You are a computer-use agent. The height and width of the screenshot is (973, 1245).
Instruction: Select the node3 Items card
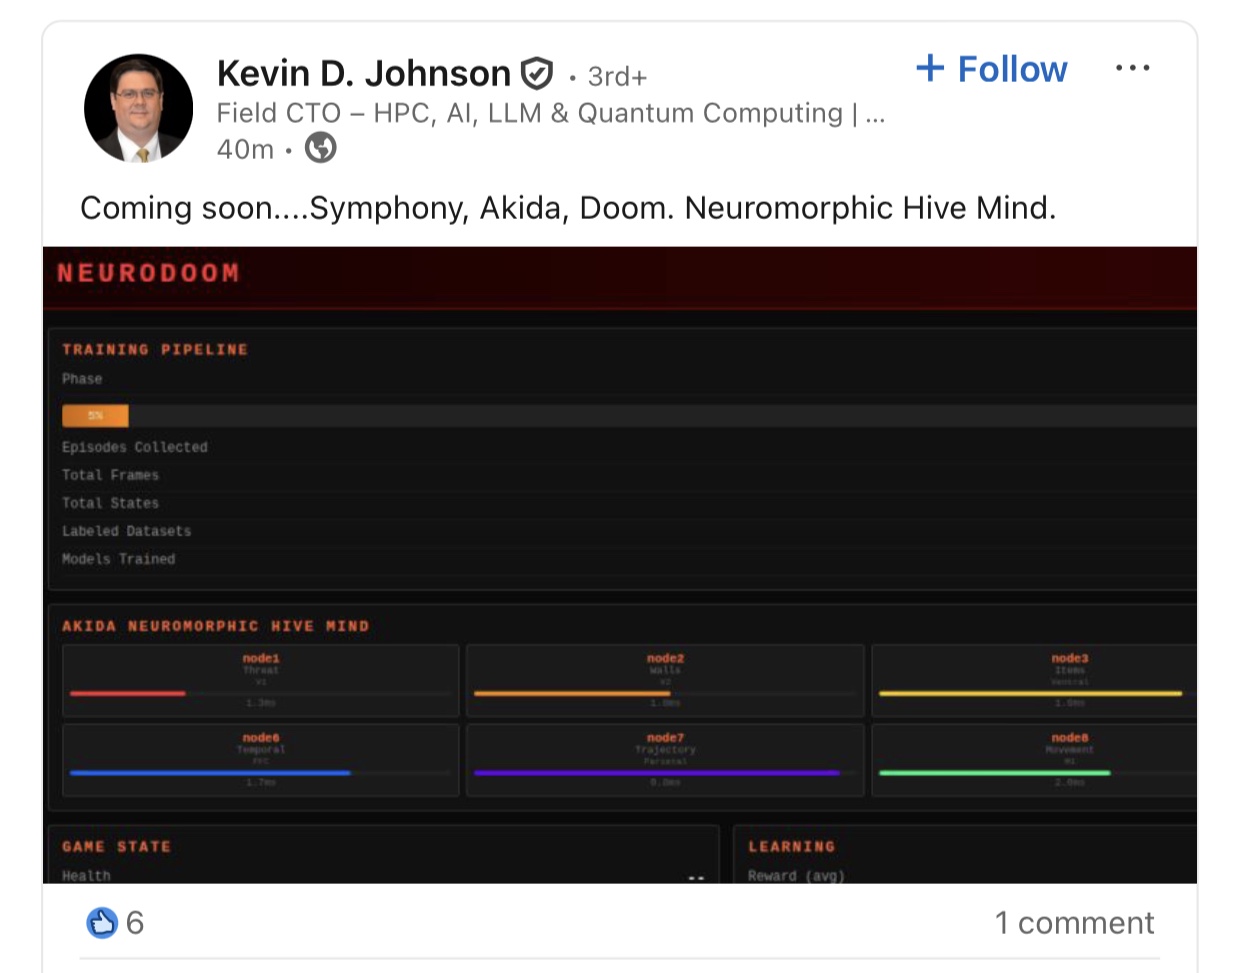1035,680
